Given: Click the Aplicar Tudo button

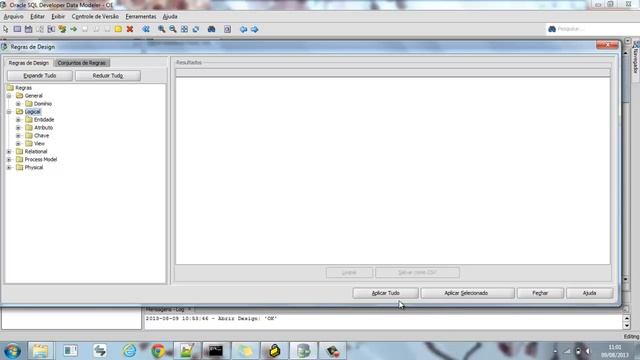Looking at the screenshot, I should pos(385,293).
